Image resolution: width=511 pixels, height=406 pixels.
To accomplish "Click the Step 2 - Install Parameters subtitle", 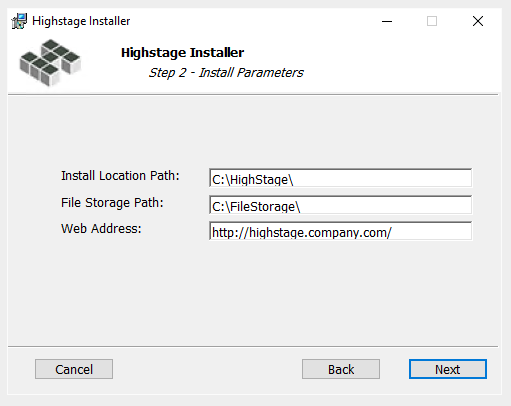I will (x=226, y=73).
